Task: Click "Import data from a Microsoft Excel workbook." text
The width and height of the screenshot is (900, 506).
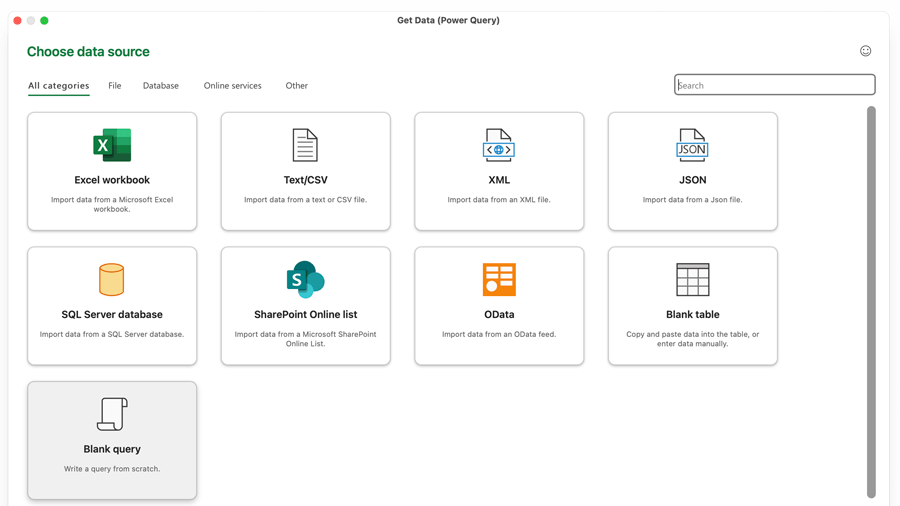Action: pos(112,204)
